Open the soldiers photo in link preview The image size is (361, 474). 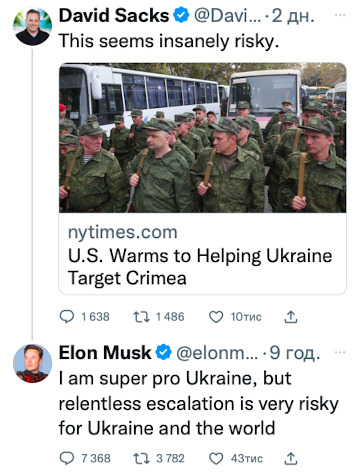(x=203, y=138)
